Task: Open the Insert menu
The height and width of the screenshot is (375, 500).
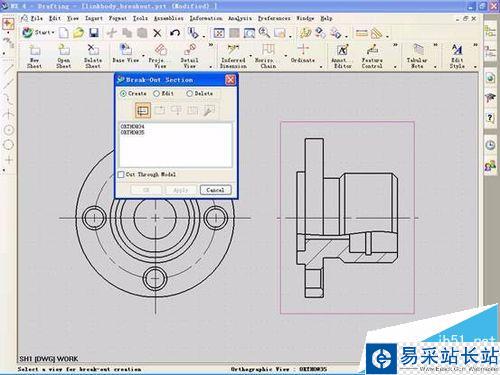Action: point(94,18)
